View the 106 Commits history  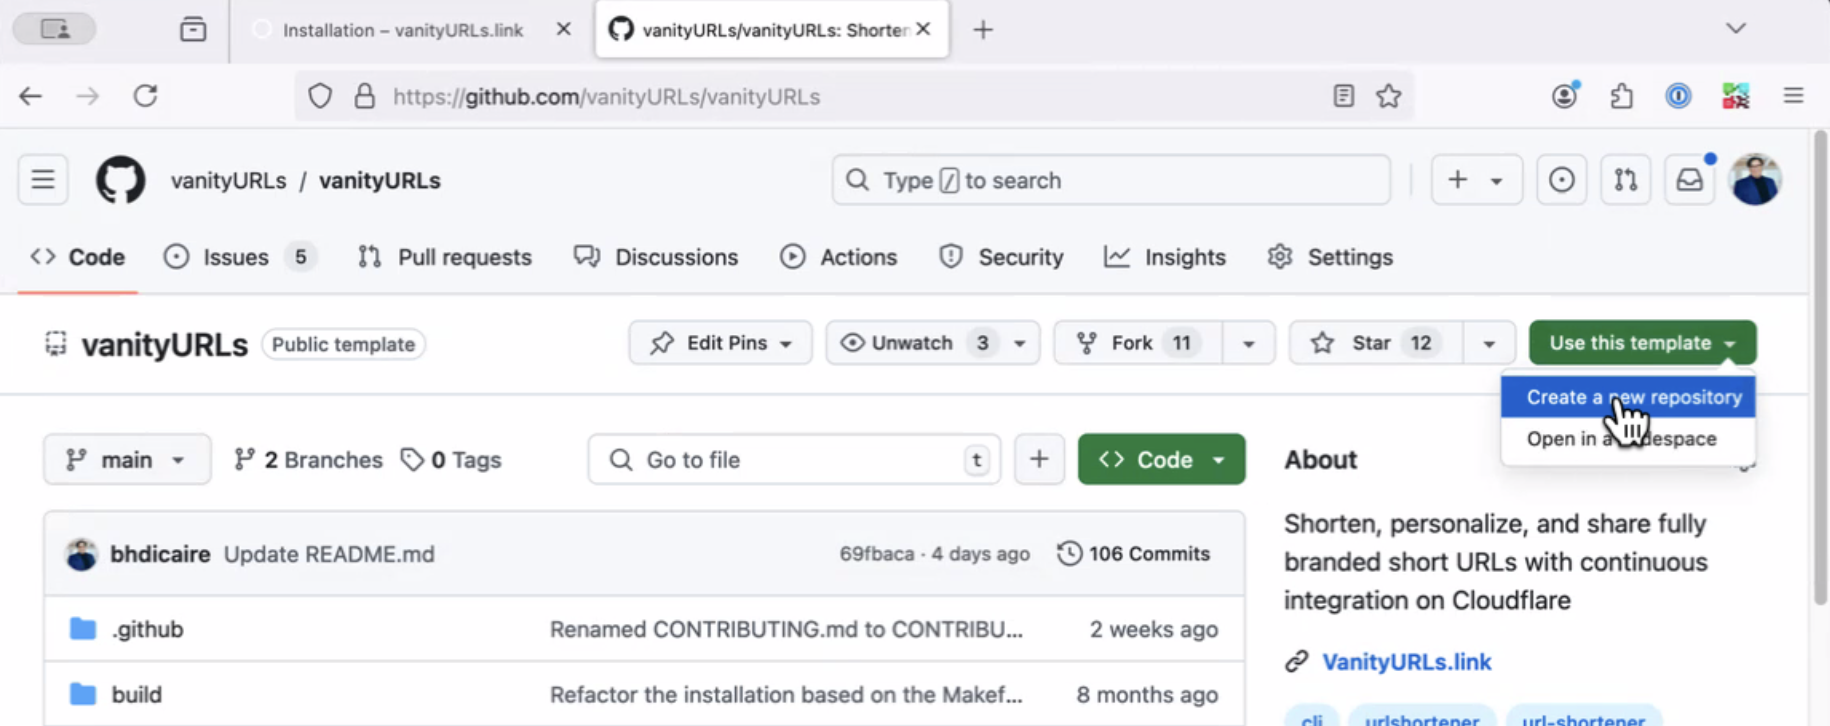(x=1134, y=554)
